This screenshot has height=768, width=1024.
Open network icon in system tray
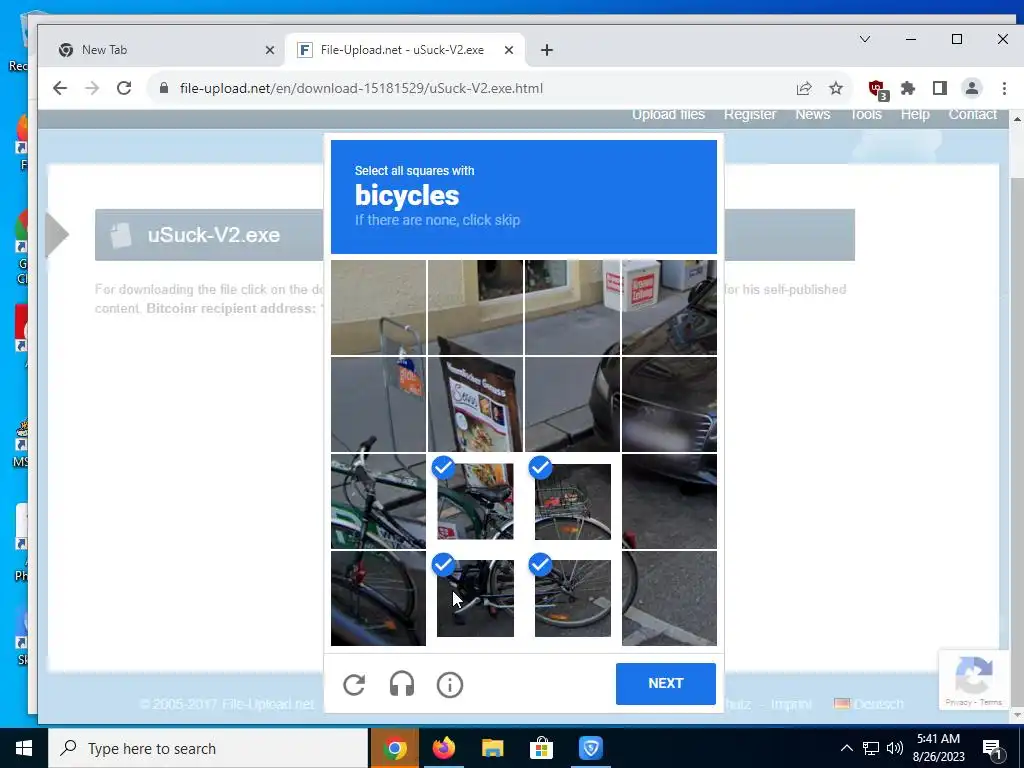coord(871,748)
